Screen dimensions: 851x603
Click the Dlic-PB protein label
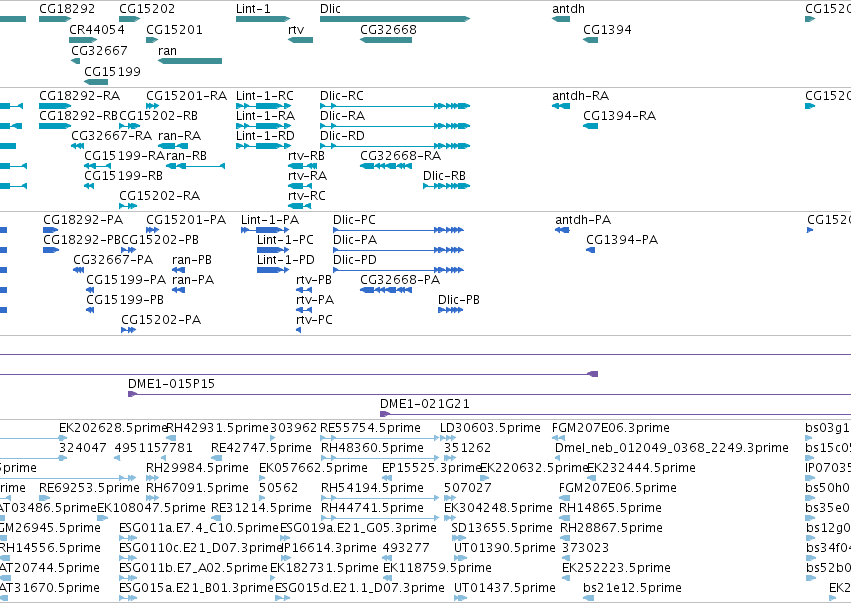pos(459,300)
